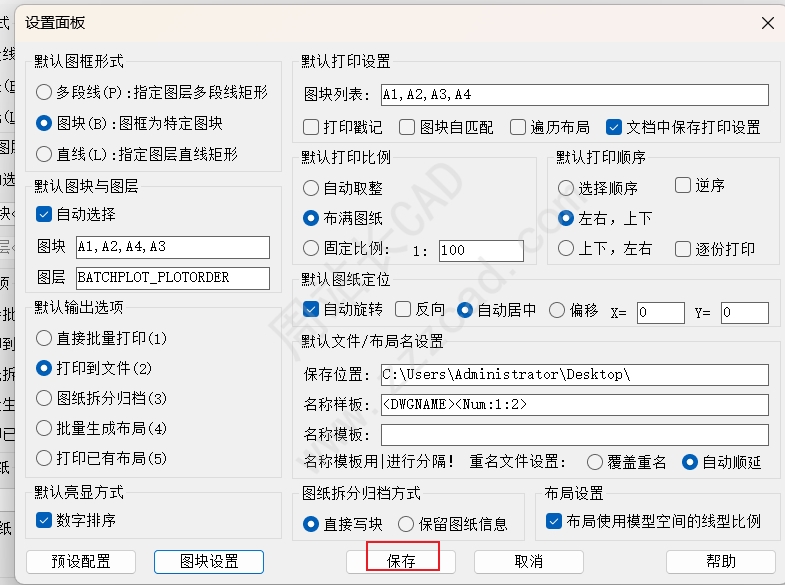This screenshot has width=785, height=585.
Task: Select the 偏移 positioning option
Action: click(557, 311)
